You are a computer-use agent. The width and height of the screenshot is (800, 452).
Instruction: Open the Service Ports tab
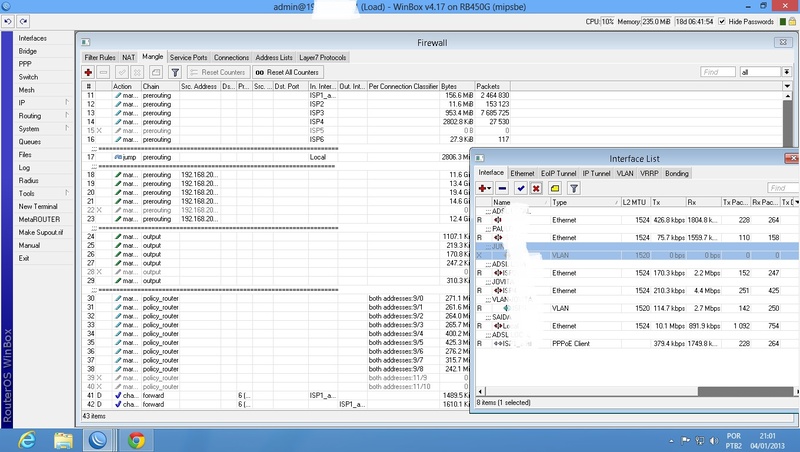click(188, 58)
